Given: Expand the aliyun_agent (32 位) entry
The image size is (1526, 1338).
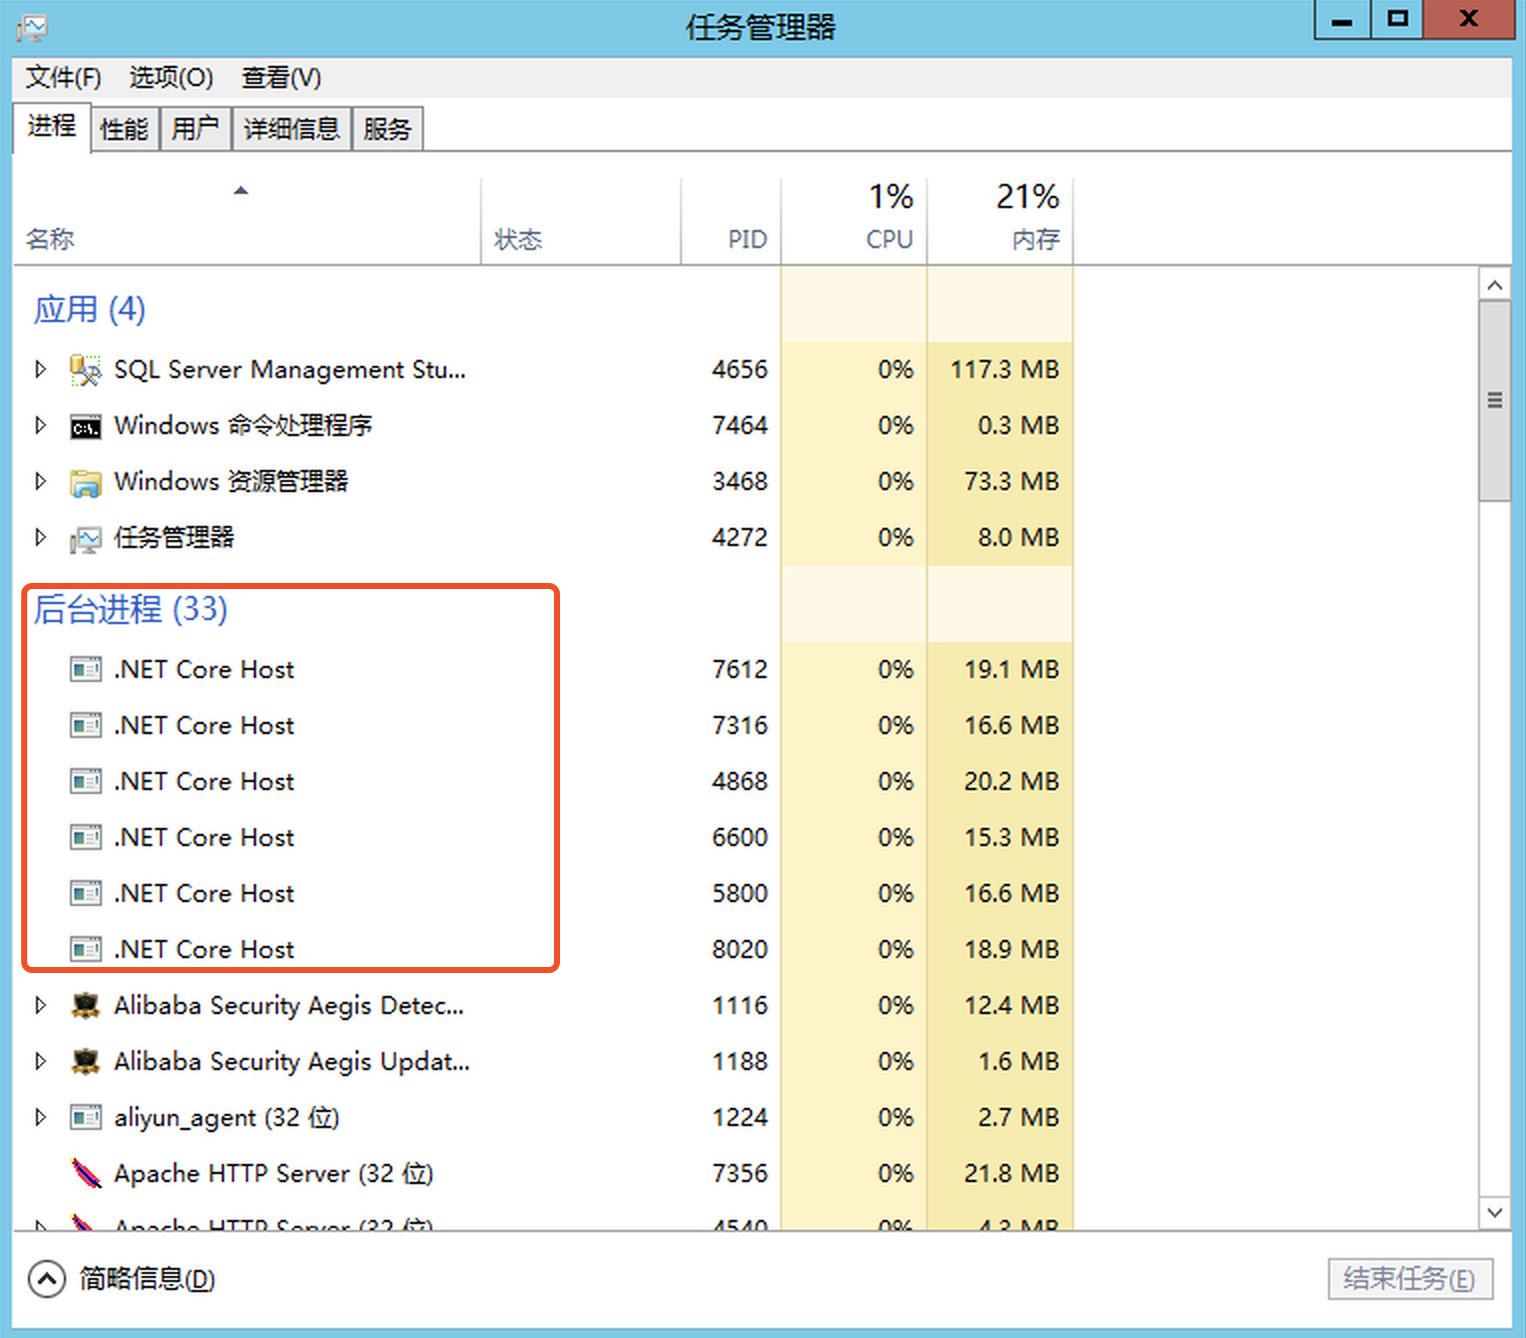Looking at the screenshot, I should [x=40, y=1117].
